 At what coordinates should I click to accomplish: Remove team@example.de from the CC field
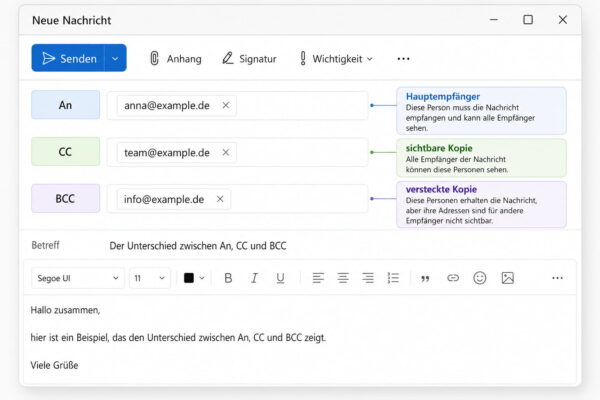point(226,152)
